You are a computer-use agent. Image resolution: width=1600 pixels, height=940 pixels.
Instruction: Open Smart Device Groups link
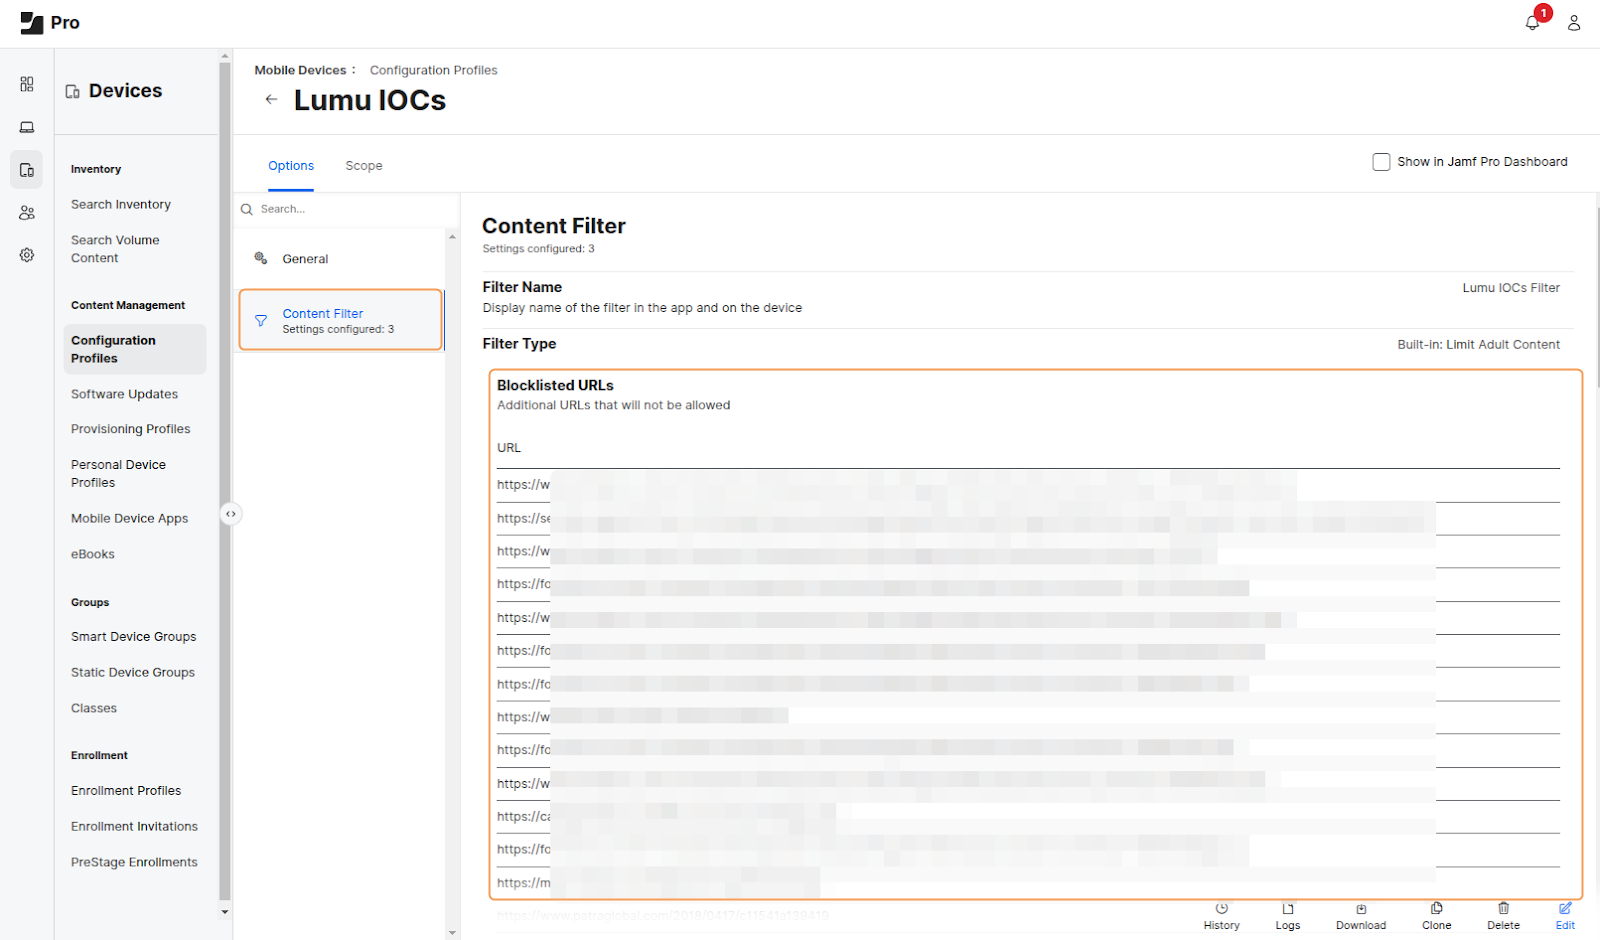(x=133, y=637)
